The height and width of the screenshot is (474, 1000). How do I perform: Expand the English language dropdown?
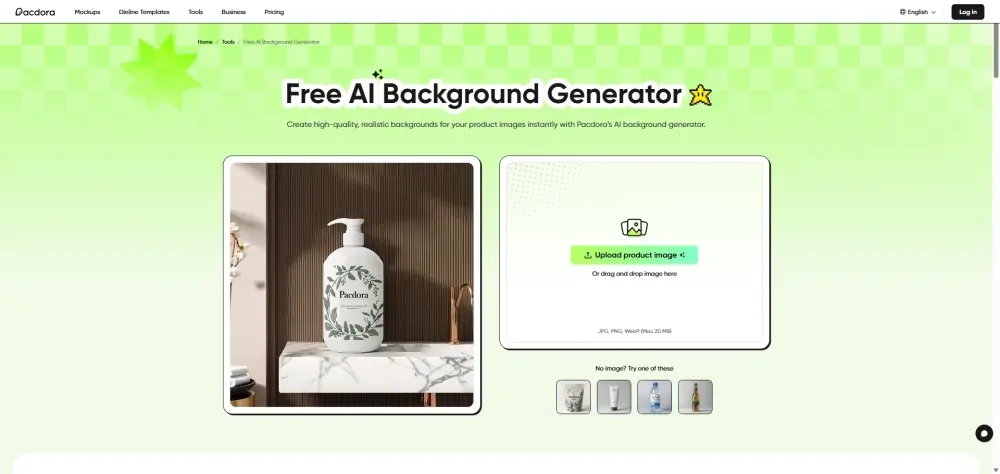[x=918, y=11]
